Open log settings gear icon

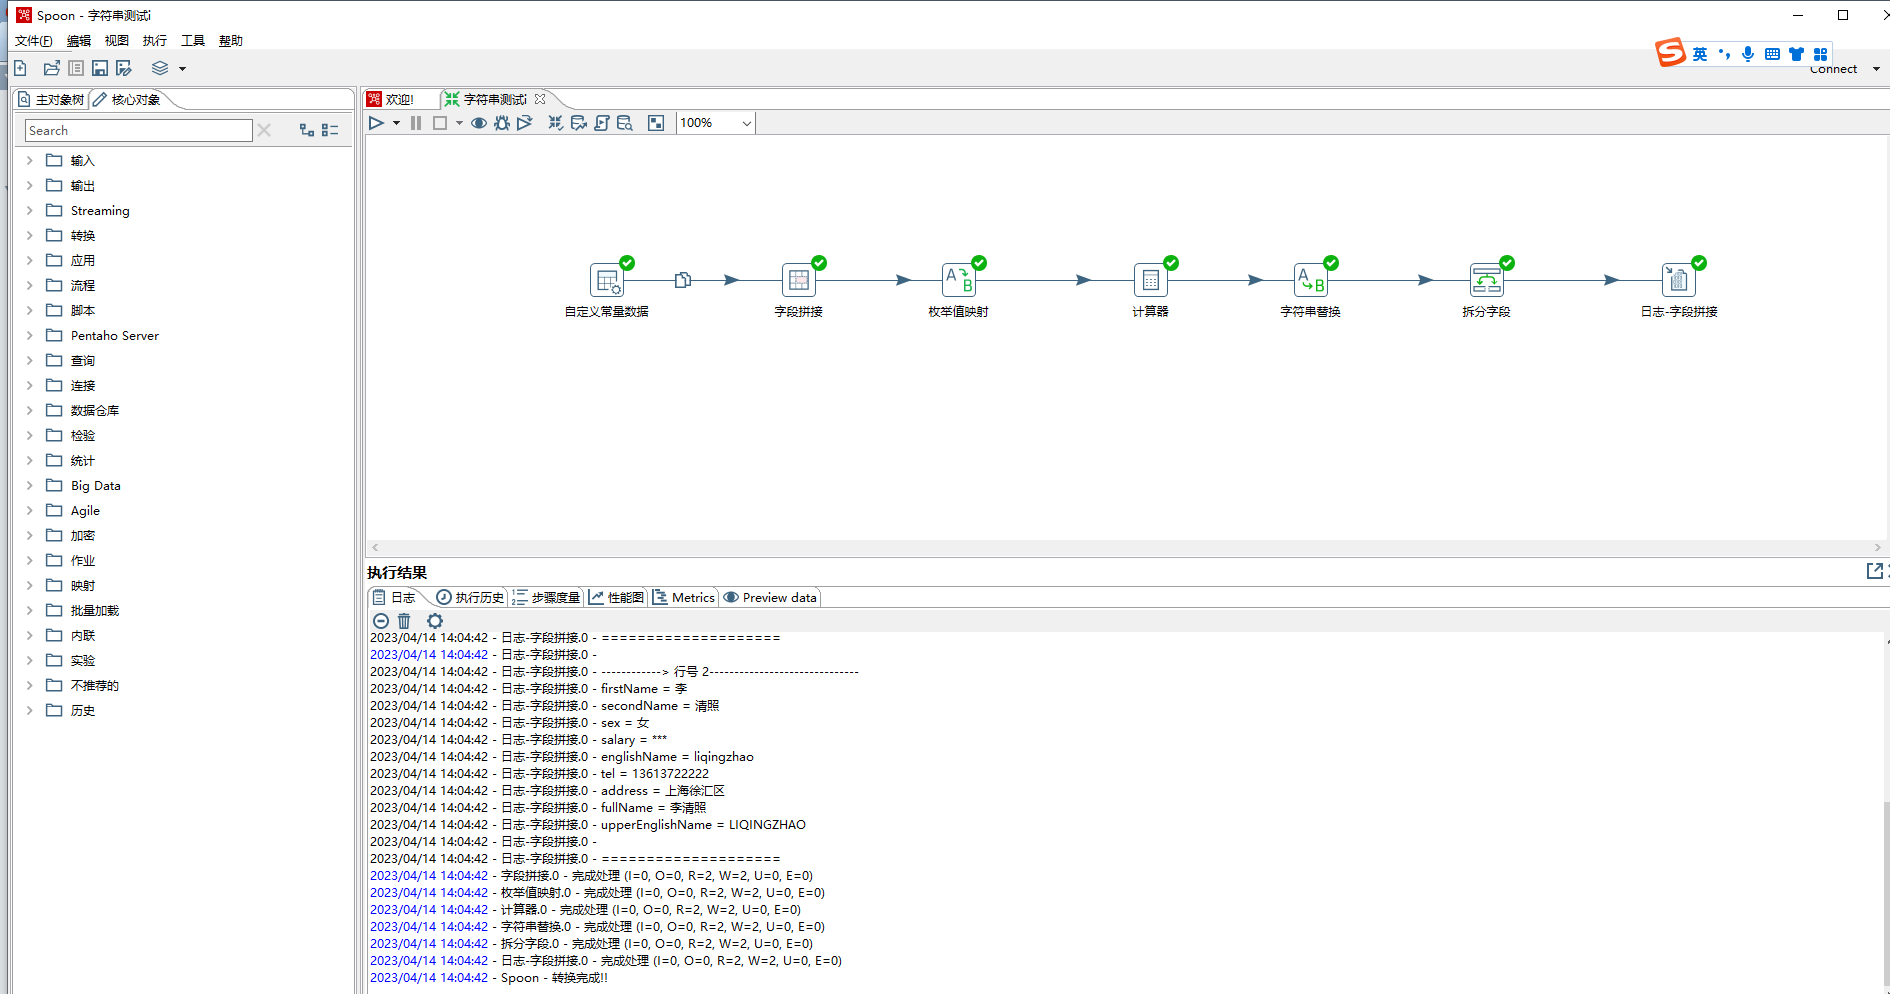pyautogui.click(x=435, y=621)
